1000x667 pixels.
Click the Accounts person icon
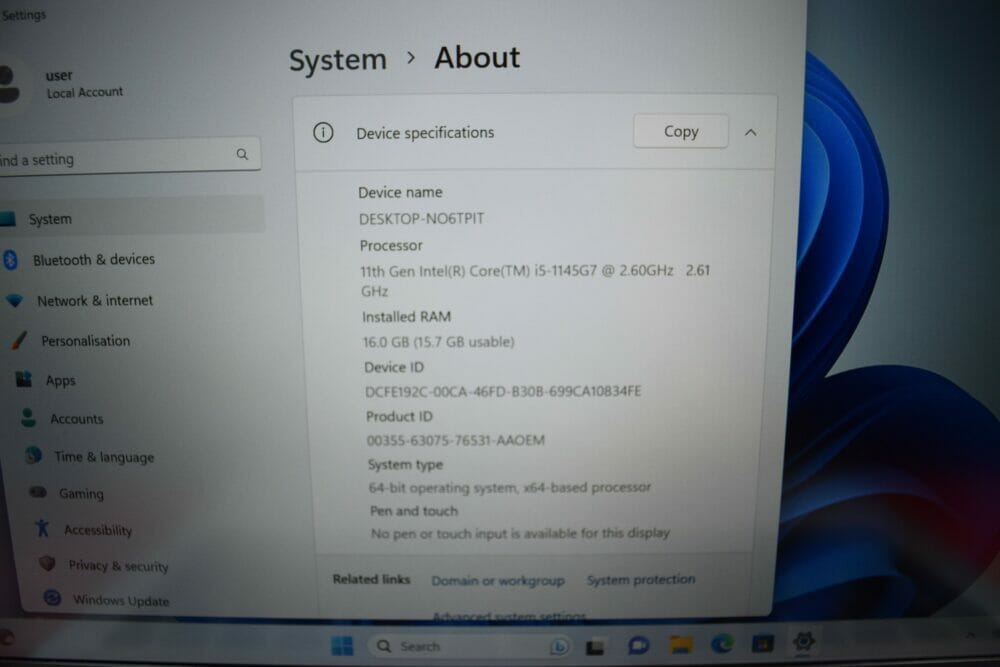click(x=28, y=418)
